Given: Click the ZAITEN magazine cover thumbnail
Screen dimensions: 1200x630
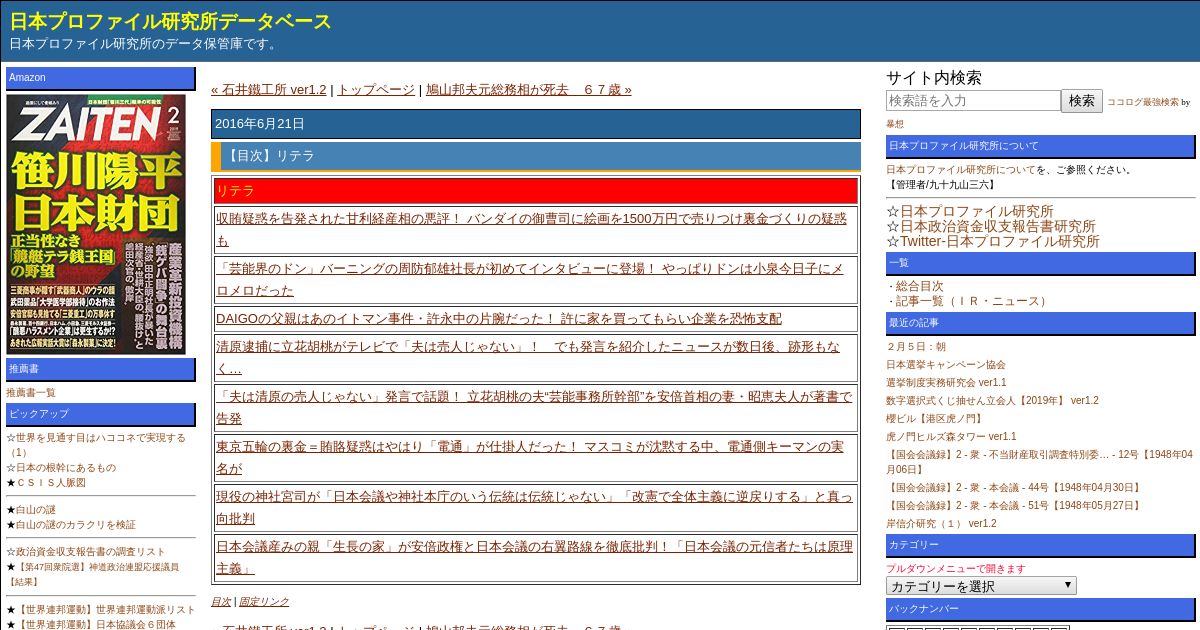Looking at the screenshot, I should [96, 224].
